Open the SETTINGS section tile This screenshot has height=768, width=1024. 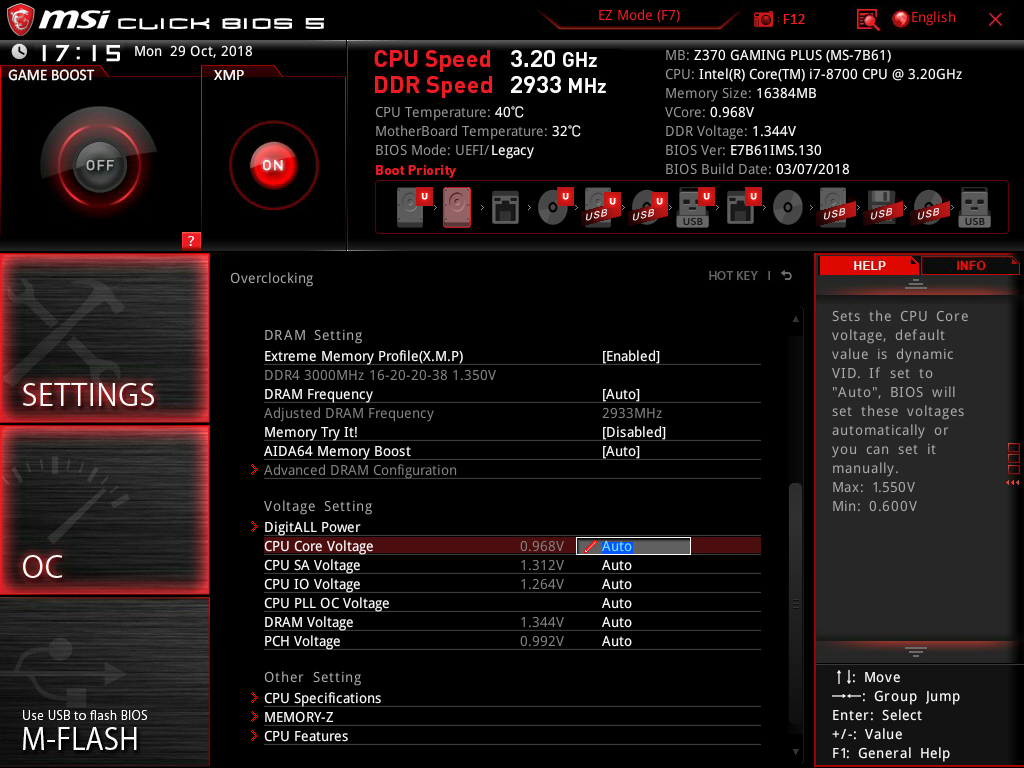(x=104, y=338)
